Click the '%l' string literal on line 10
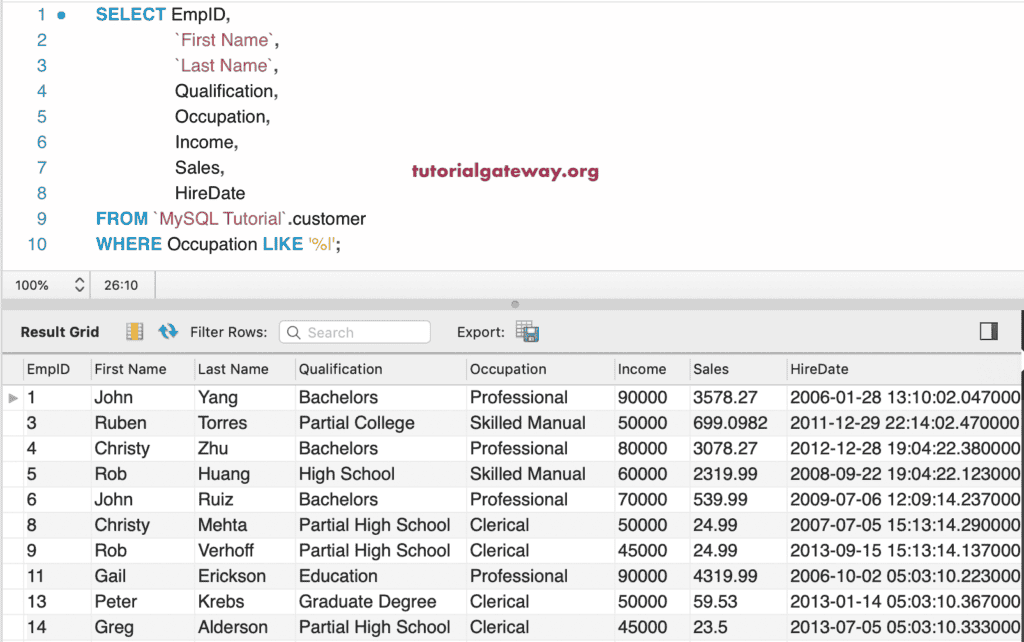 pos(322,244)
